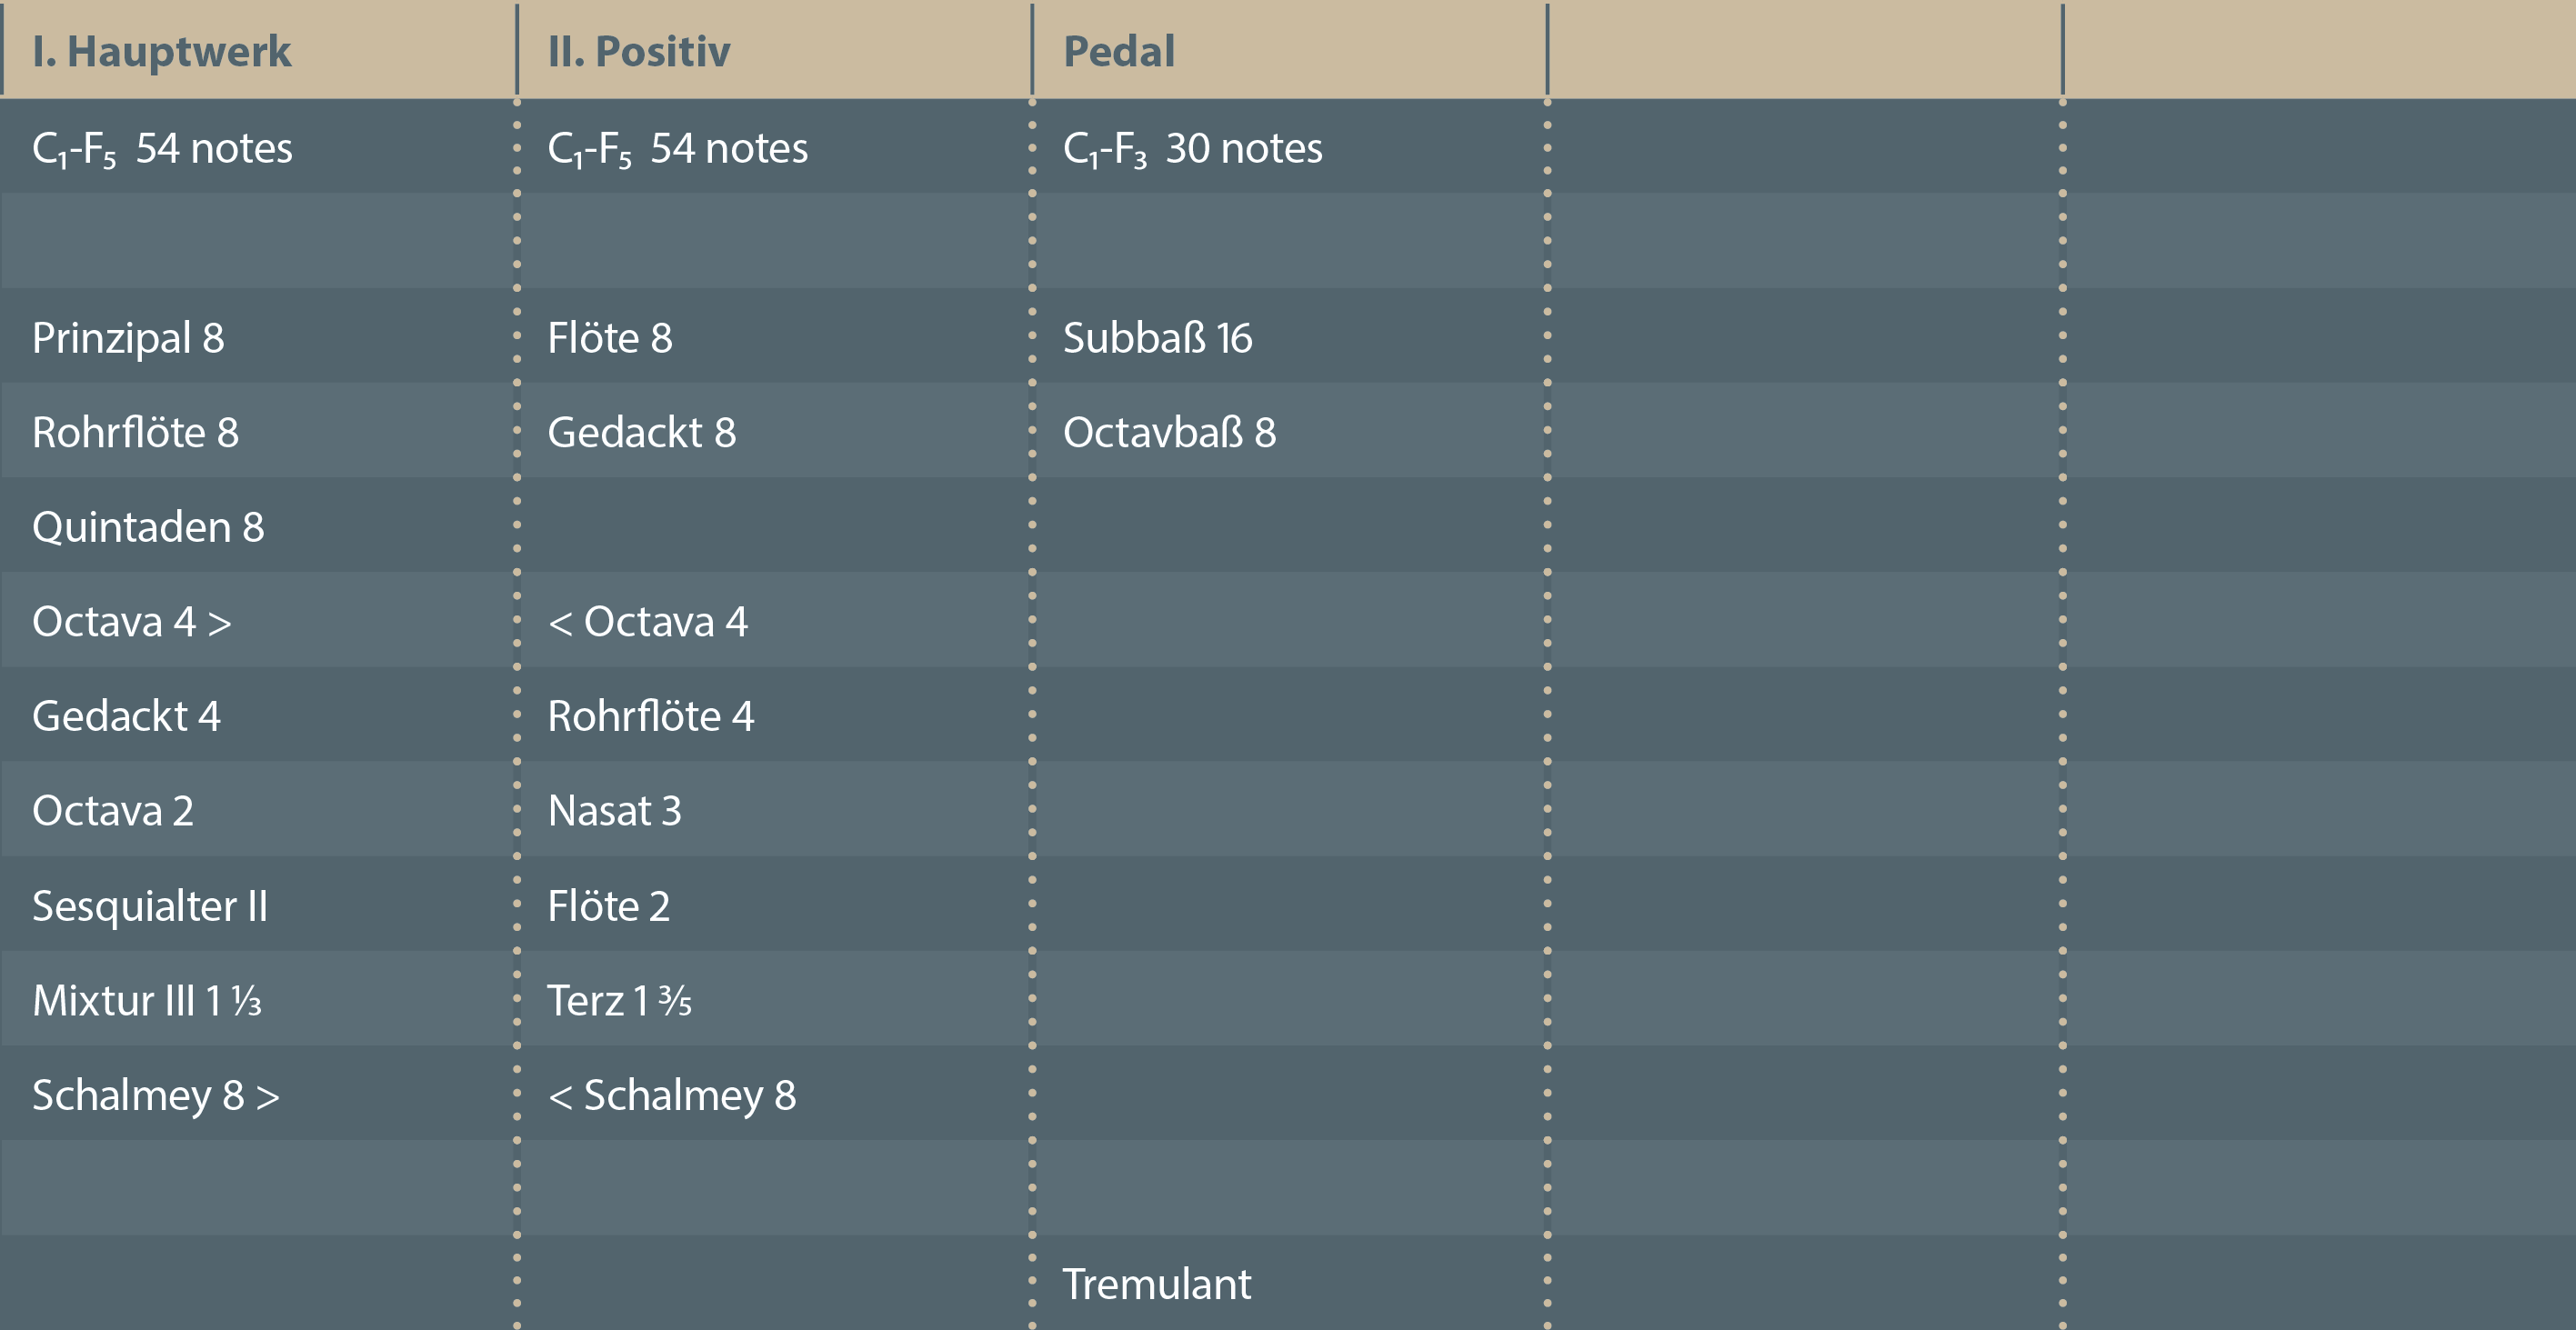
Task: Toggle the Tremulant
Action: [x=1156, y=1284]
